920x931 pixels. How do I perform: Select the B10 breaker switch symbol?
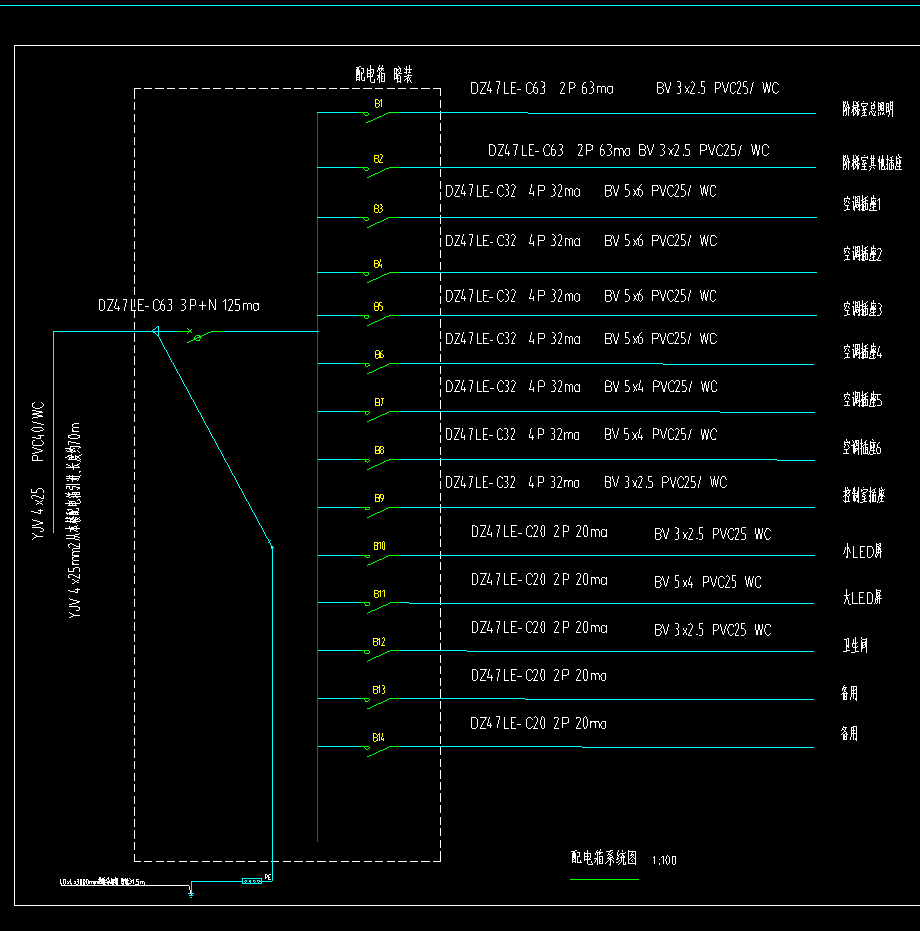[x=377, y=560]
